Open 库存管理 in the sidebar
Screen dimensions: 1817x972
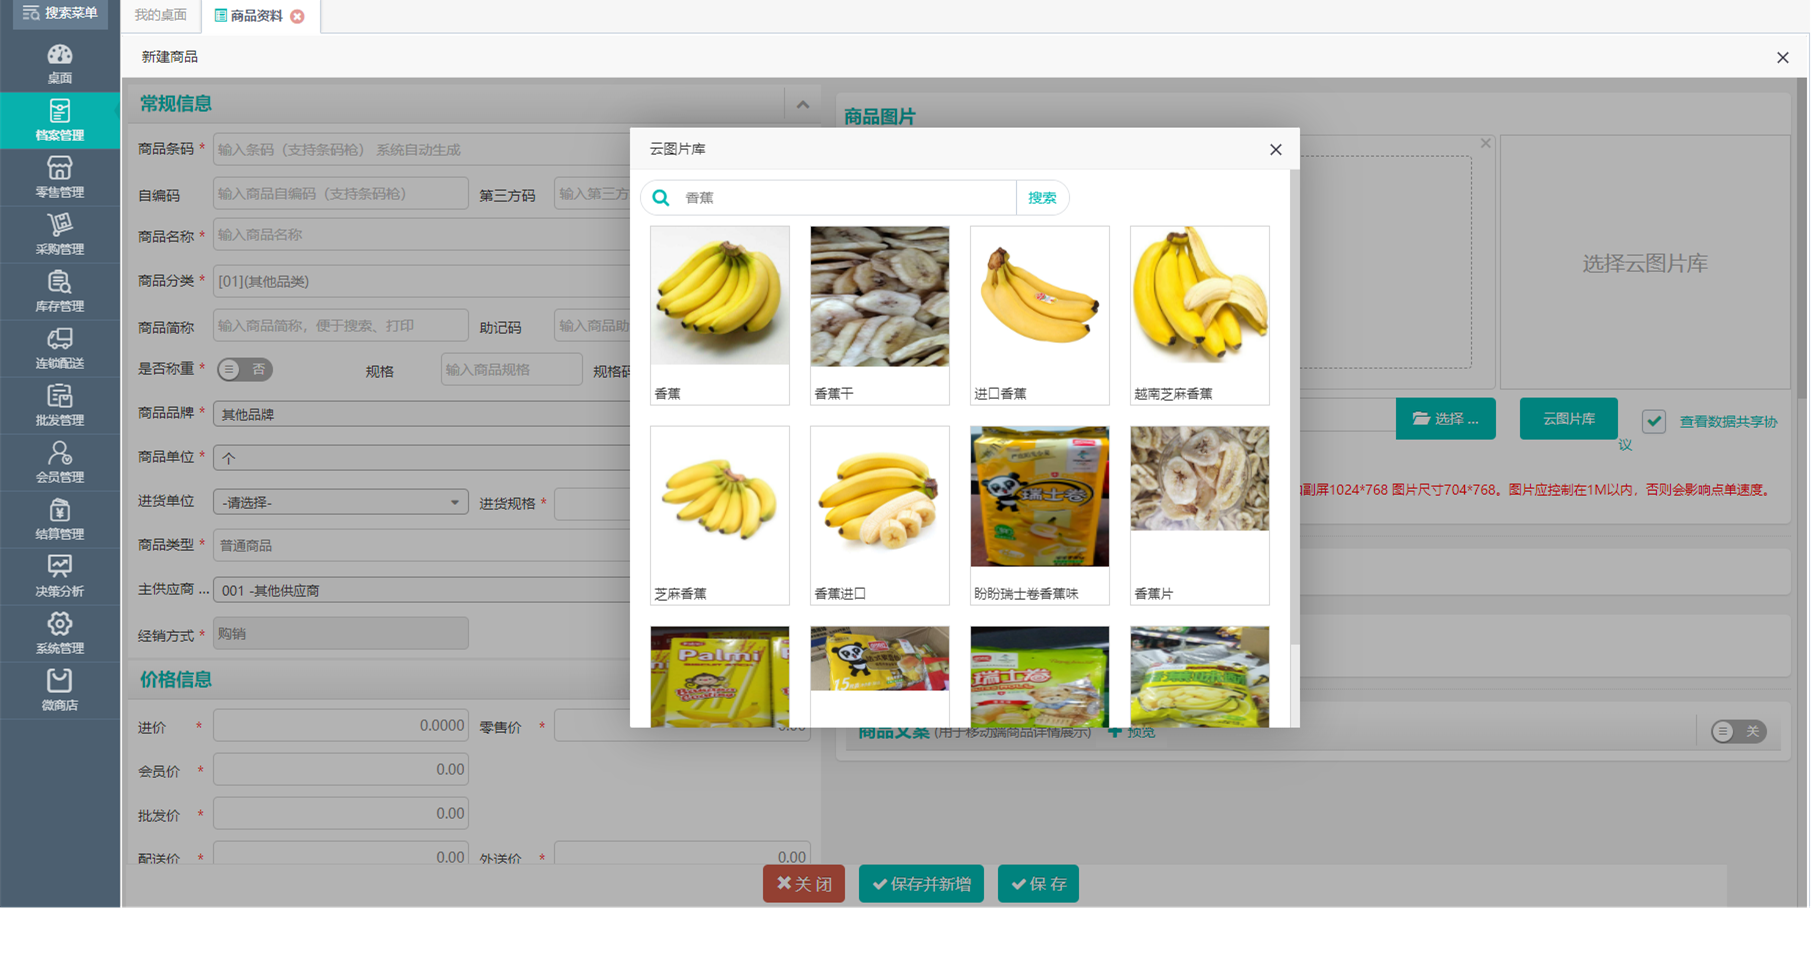59,291
